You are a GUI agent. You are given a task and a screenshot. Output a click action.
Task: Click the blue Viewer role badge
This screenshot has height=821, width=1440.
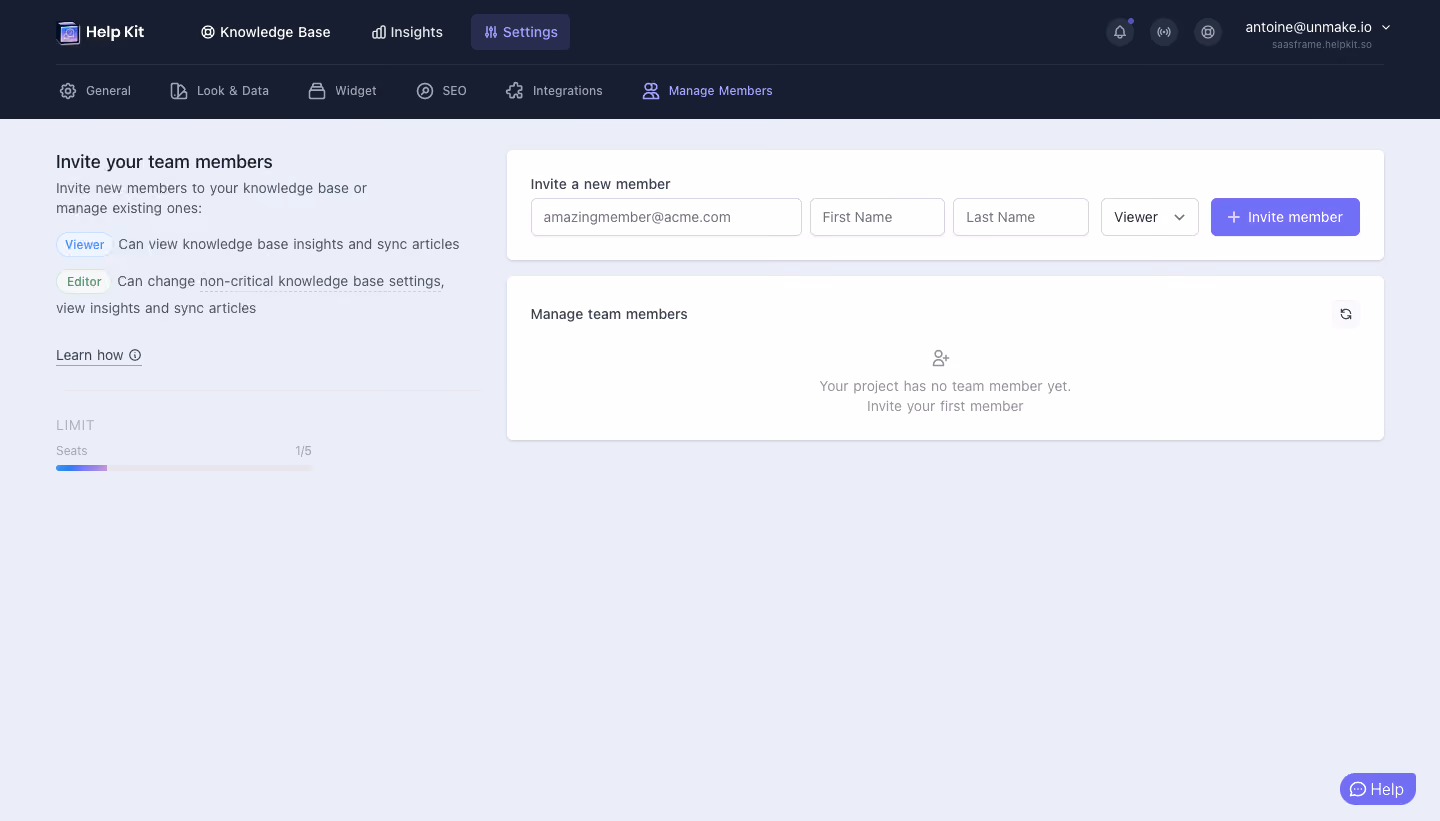(85, 244)
